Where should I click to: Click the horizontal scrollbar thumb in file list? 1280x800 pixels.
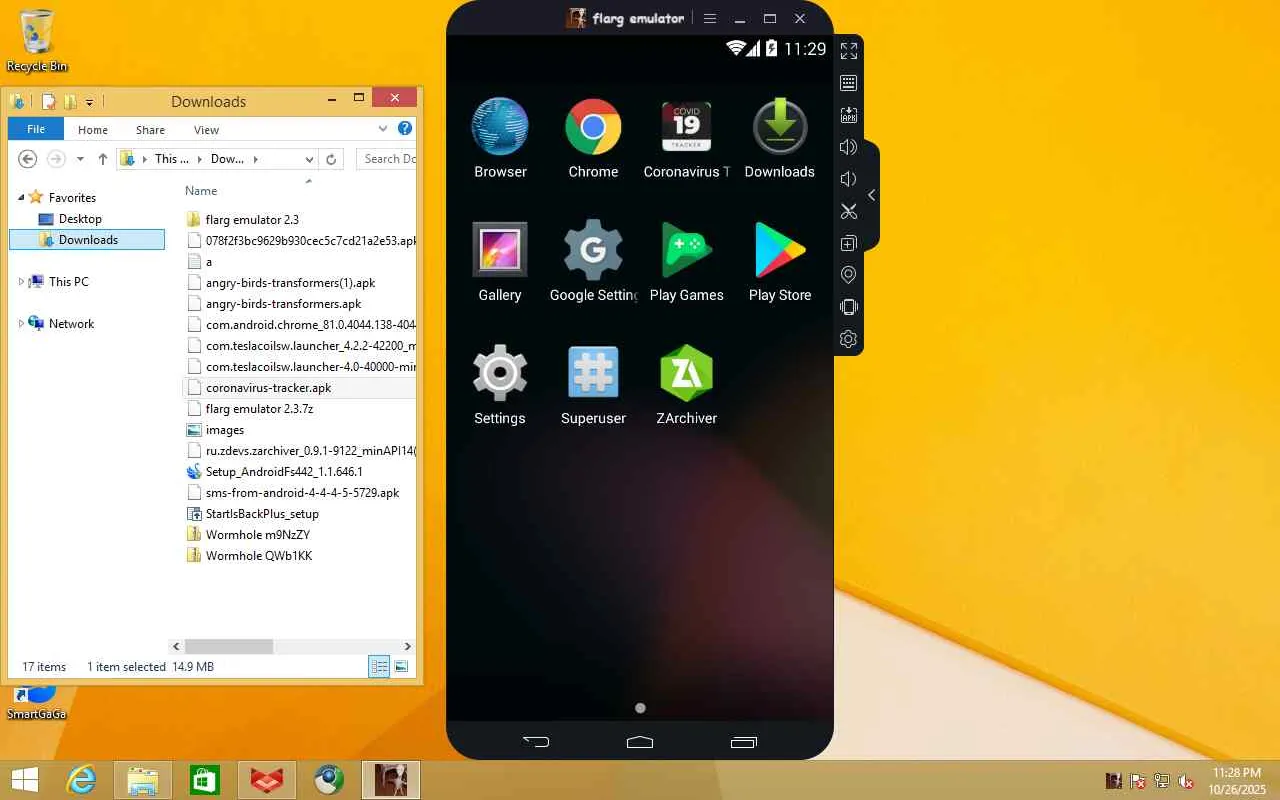coord(229,647)
